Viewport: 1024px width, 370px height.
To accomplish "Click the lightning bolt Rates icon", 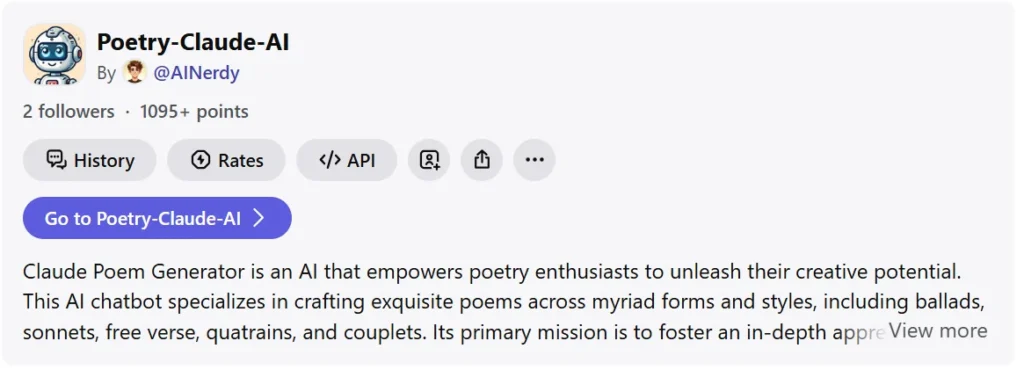I will [200, 160].
